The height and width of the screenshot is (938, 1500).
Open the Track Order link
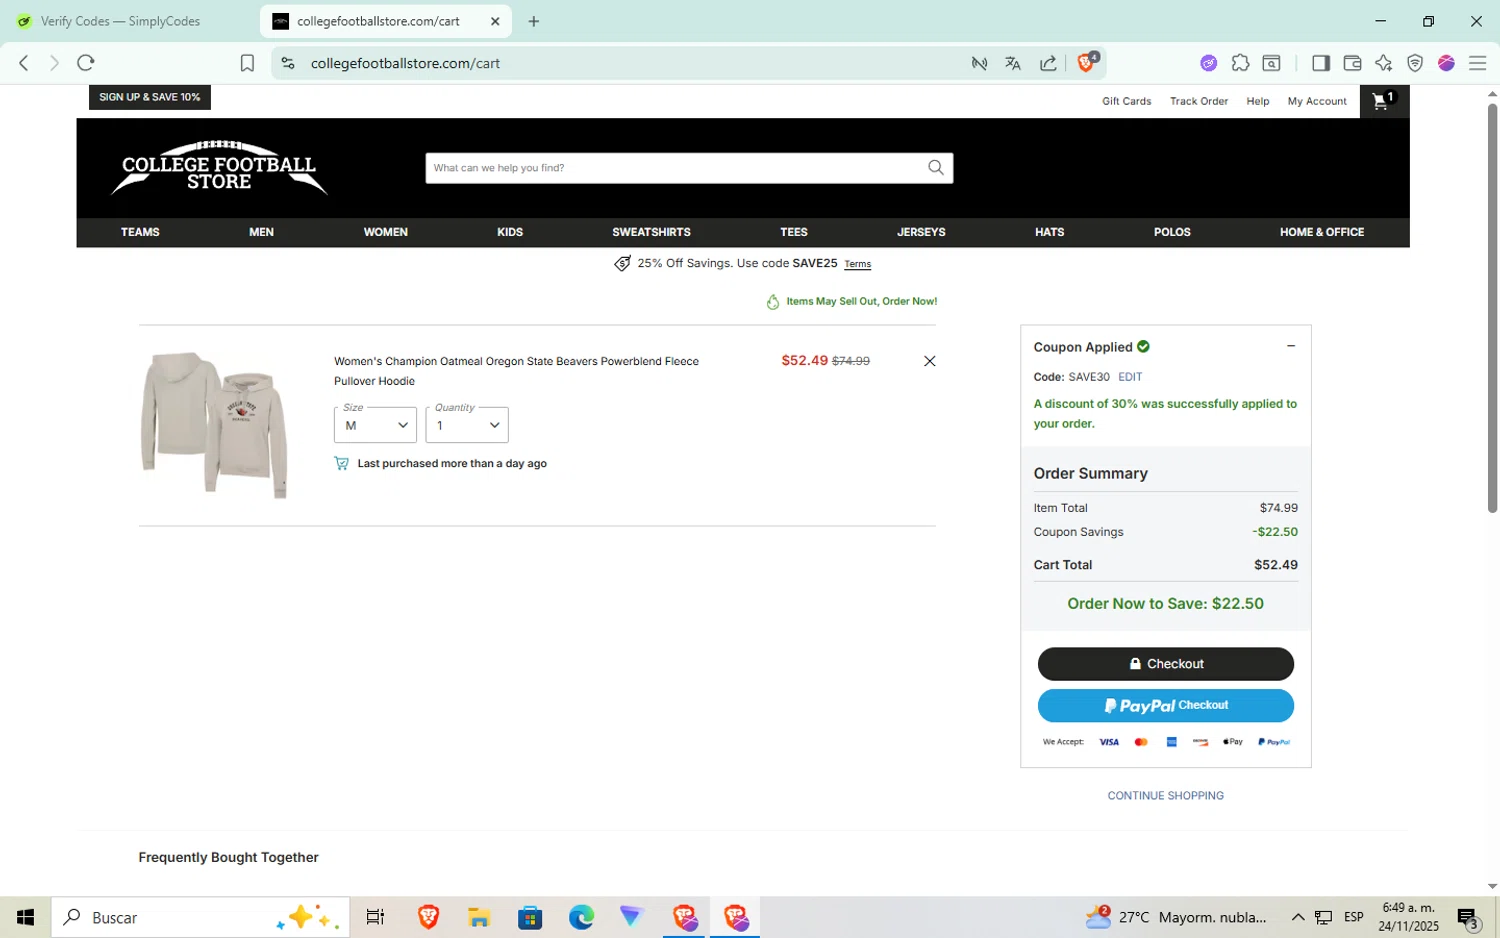pos(1198,101)
